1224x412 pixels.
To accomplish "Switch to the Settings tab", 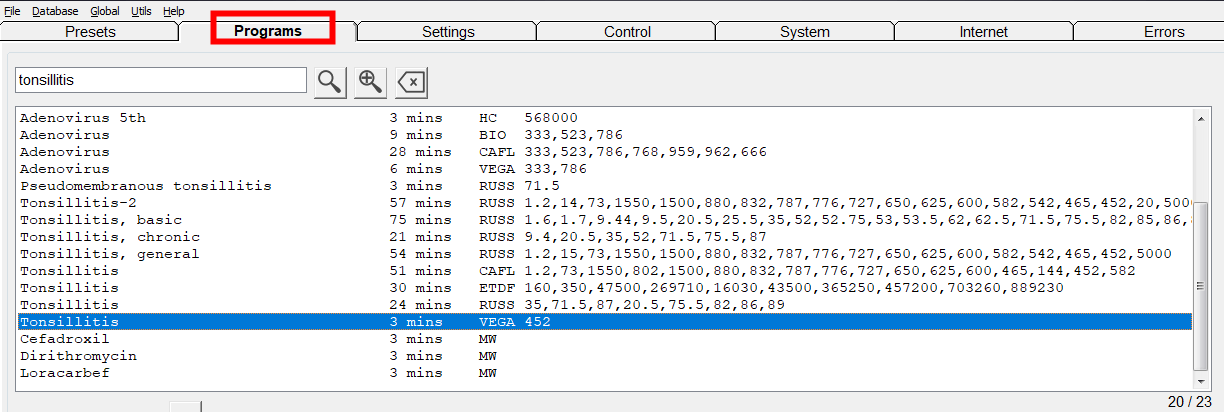I will 448,32.
